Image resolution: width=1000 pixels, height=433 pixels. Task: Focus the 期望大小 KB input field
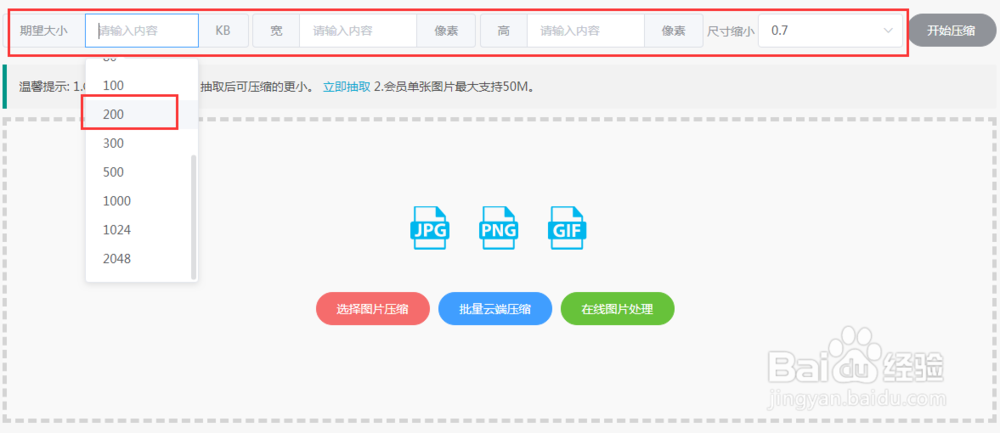142,31
